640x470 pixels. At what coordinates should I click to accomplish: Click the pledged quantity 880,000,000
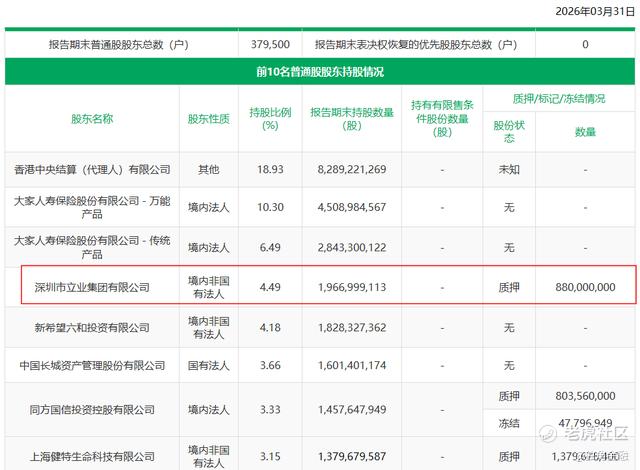[x=585, y=287]
